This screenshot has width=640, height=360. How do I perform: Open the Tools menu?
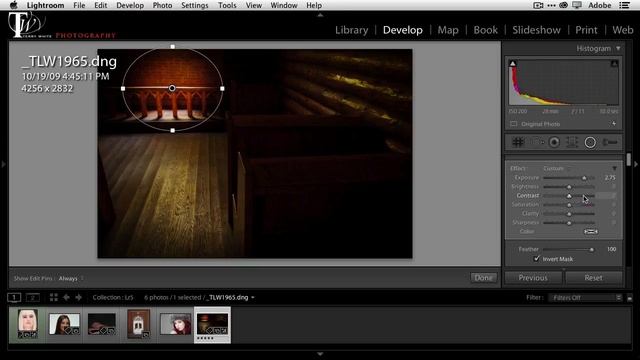pos(227,5)
